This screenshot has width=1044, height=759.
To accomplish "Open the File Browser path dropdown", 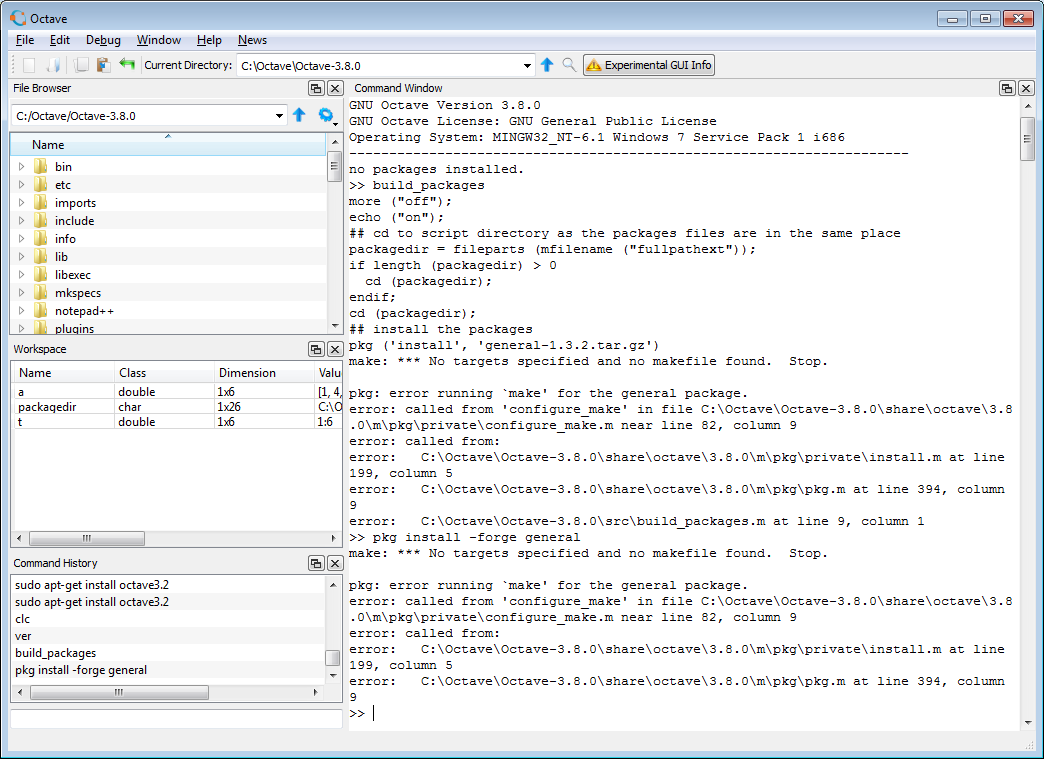I will coord(280,116).
